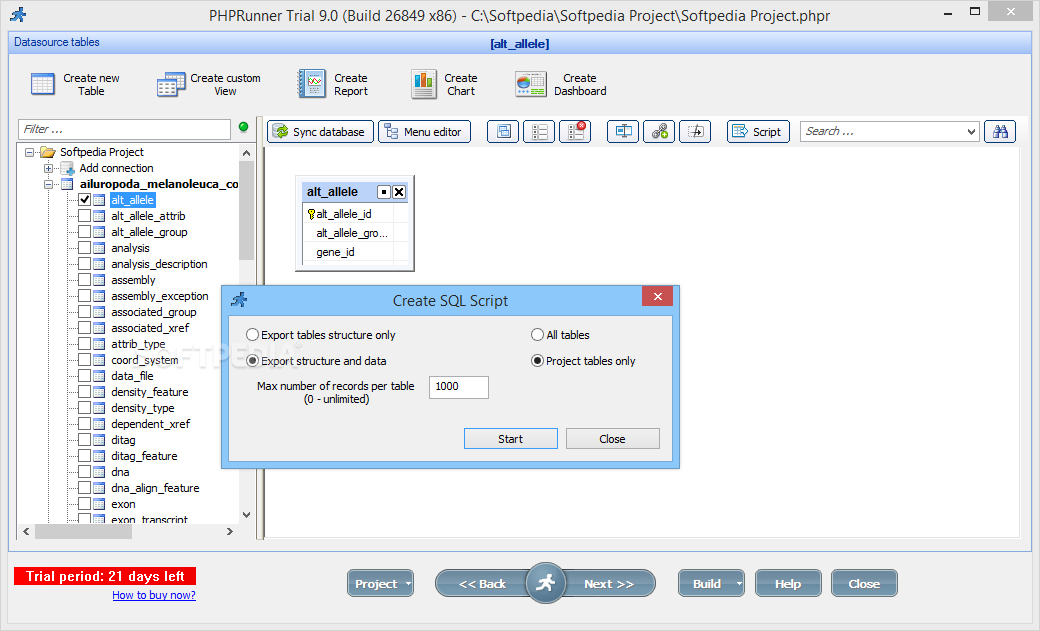This screenshot has height=631, width=1040.
Task: Click the table view icon next to Menu editor
Action: click(503, 131)
